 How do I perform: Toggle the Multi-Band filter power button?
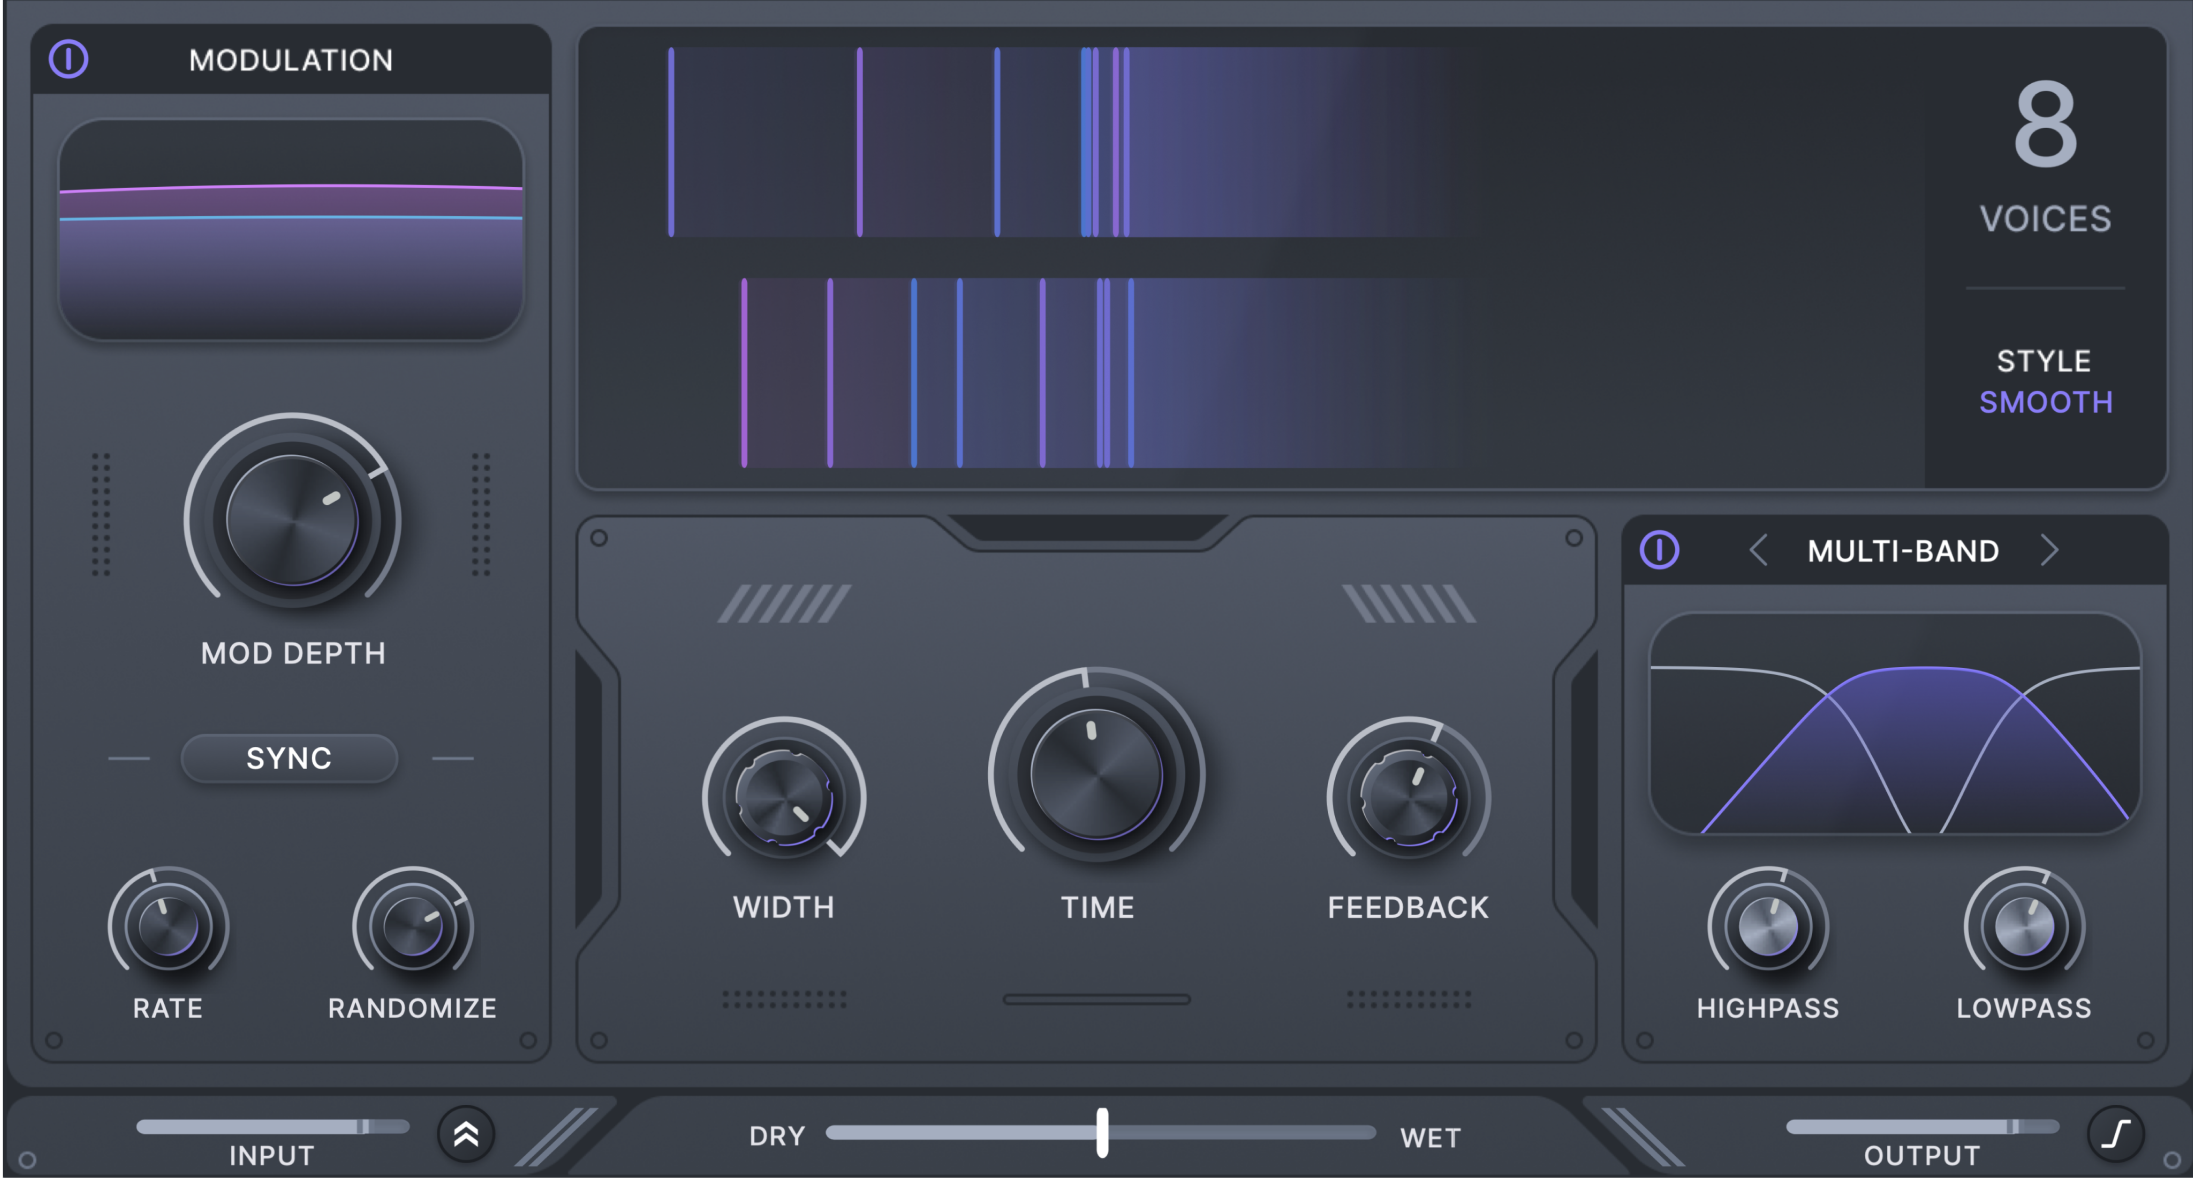[x=1659, y=550]
